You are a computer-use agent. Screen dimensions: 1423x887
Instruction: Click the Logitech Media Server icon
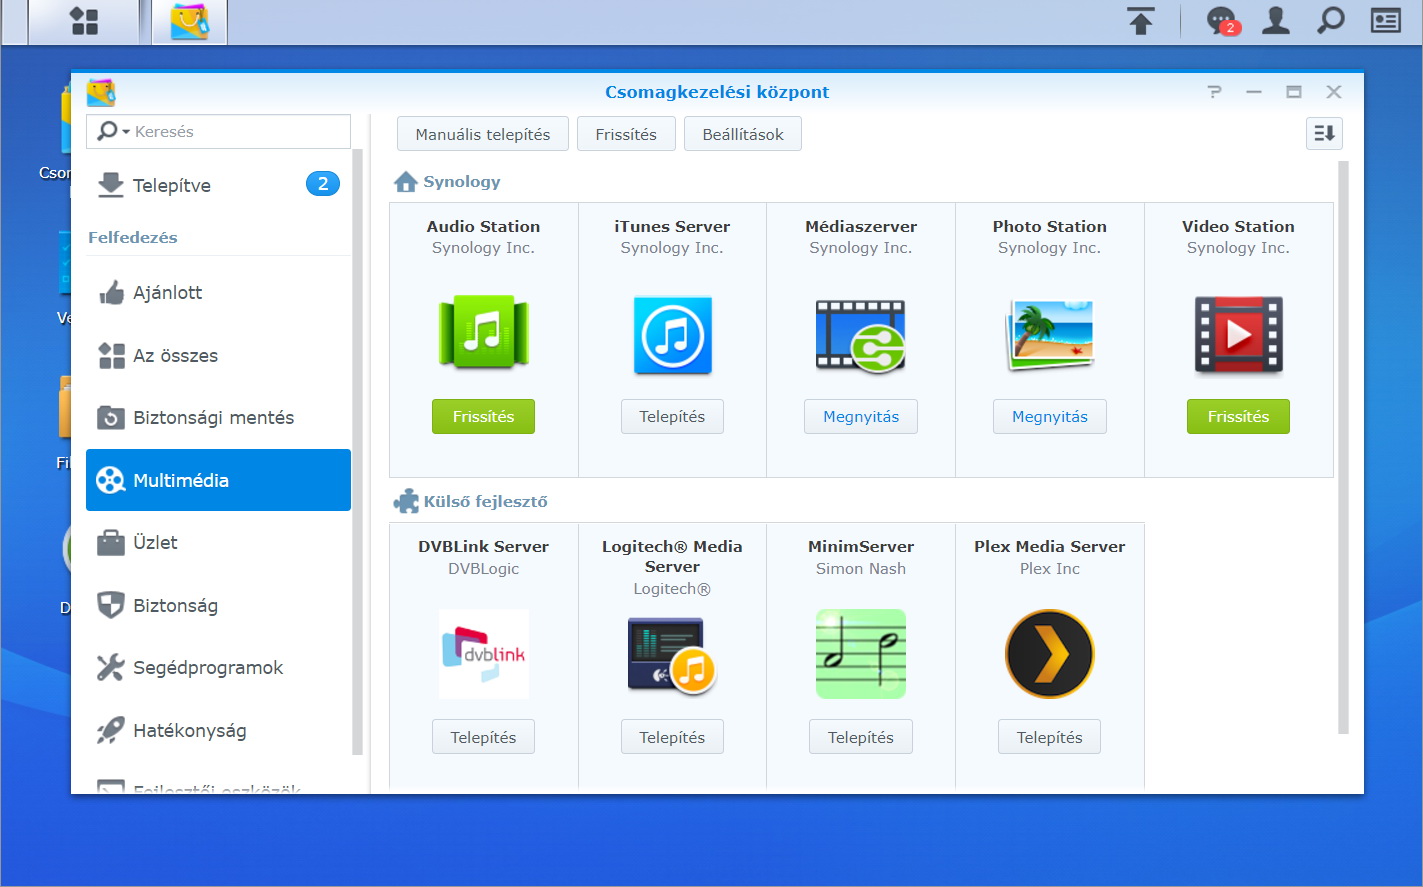point(672,655)
